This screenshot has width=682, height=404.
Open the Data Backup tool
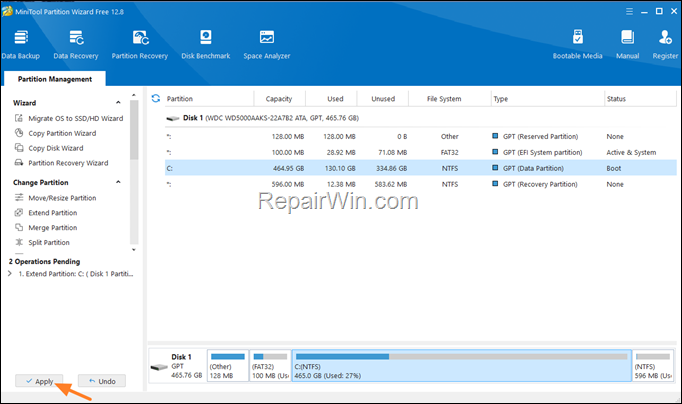pos(20,44)
